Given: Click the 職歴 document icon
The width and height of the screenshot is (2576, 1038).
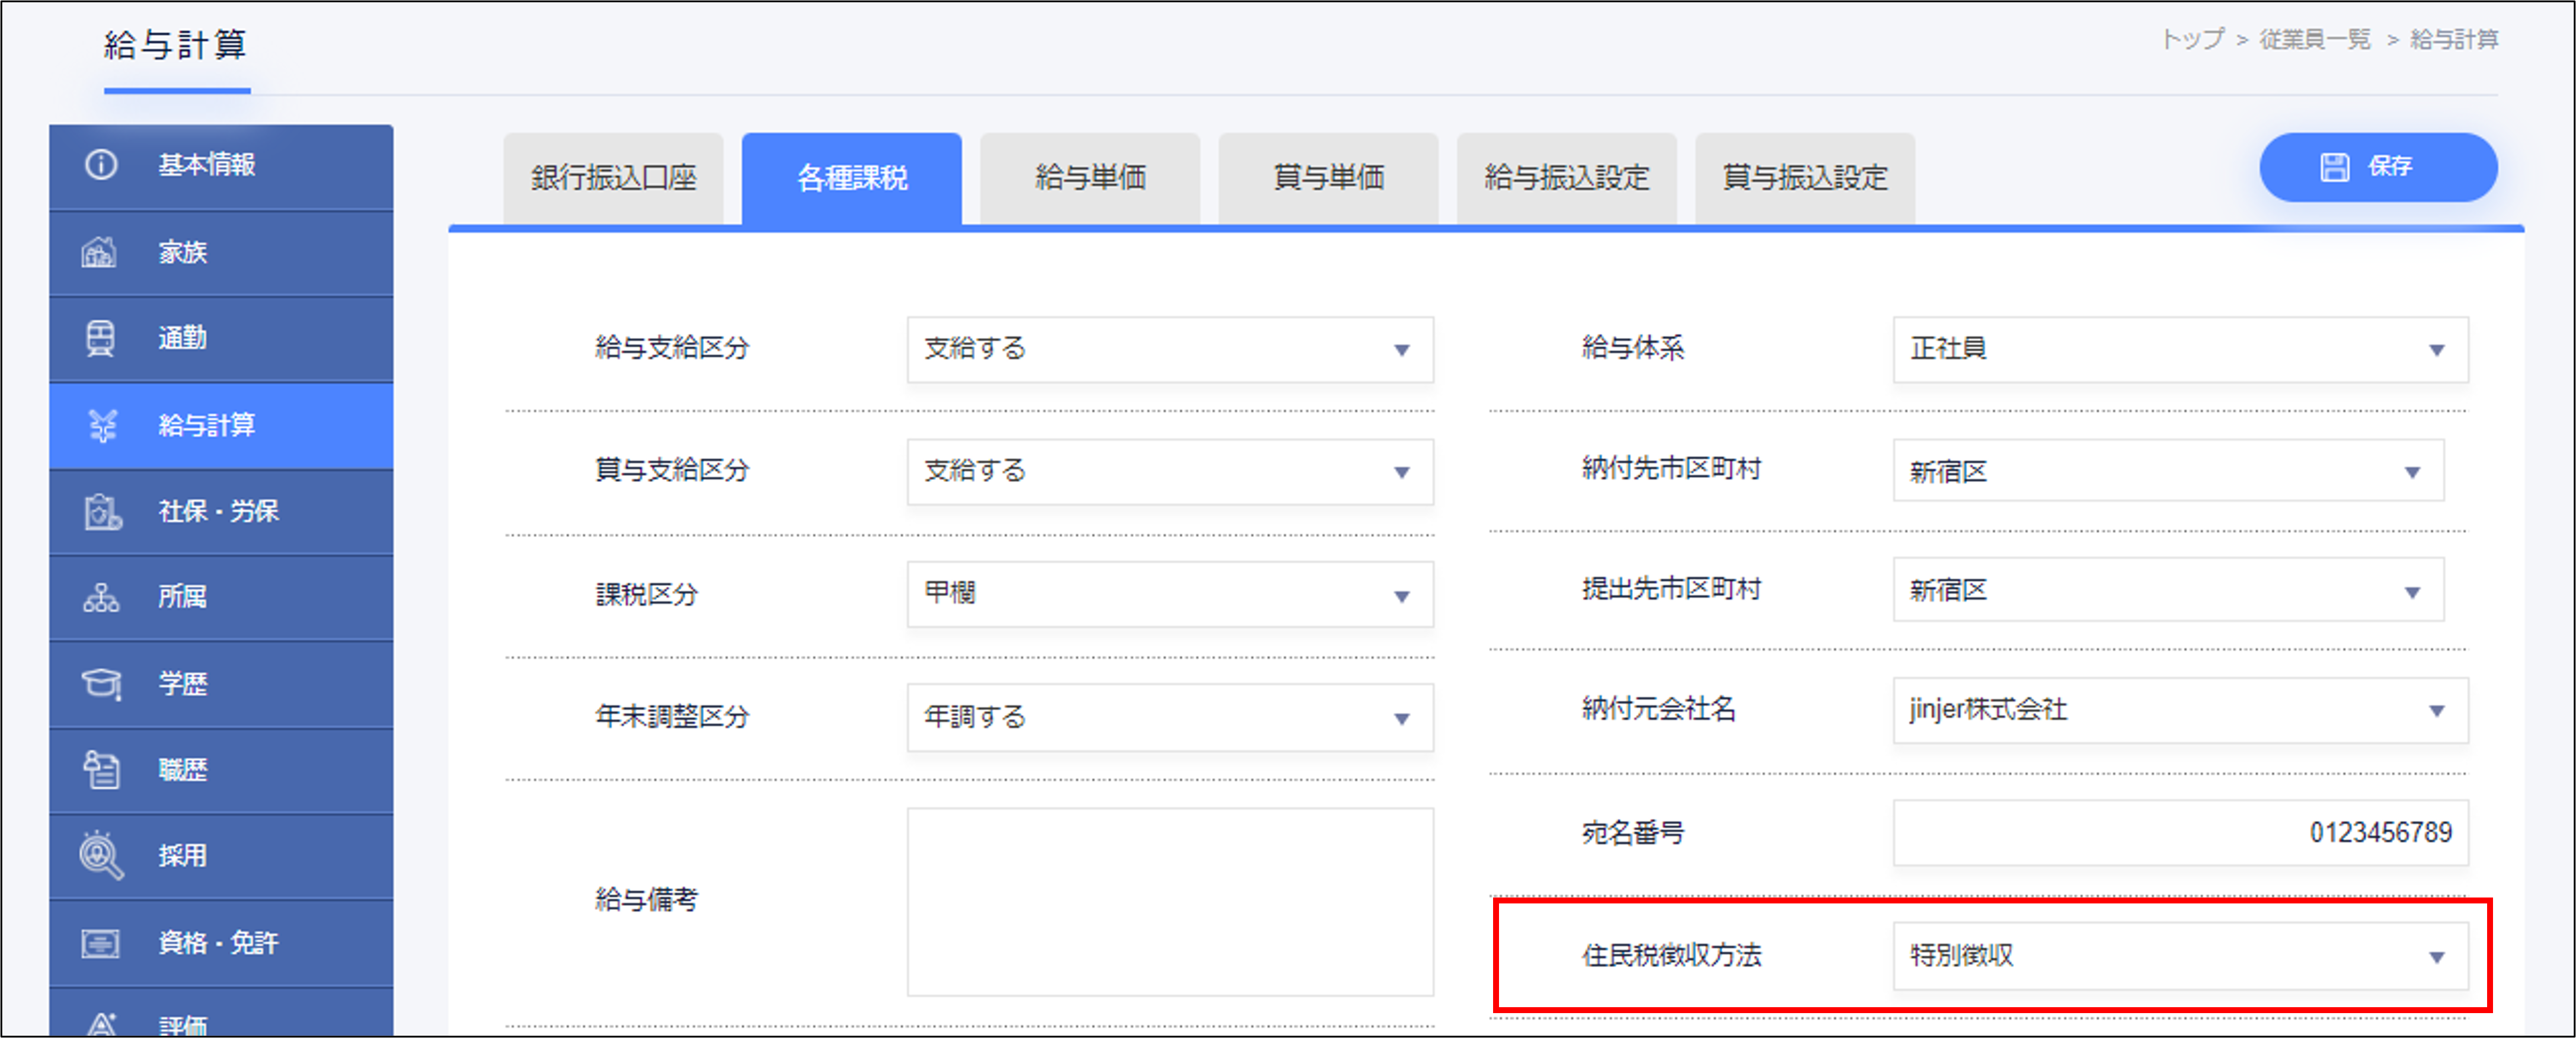Looking at the screenshot, I should [x=101, y=770].
